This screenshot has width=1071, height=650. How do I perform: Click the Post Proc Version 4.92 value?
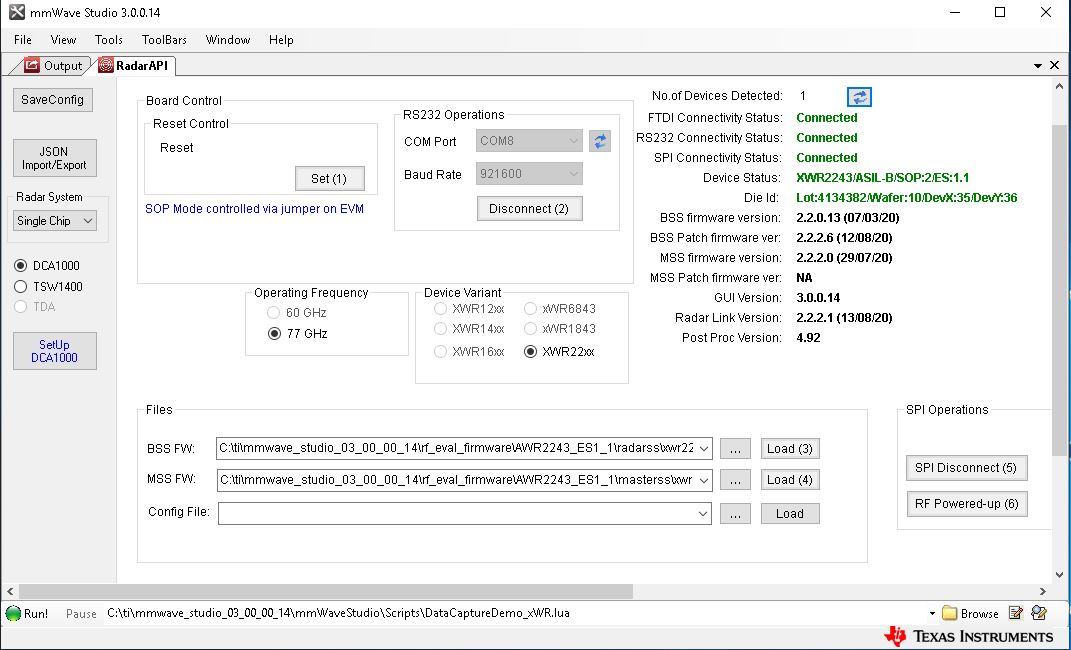pos(808,338)
